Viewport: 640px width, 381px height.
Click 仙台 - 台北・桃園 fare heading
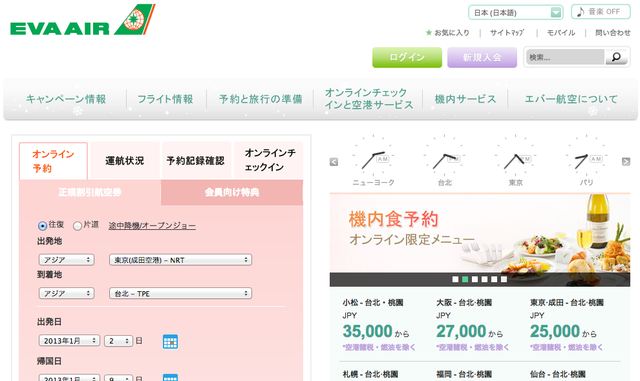point(558,374)
